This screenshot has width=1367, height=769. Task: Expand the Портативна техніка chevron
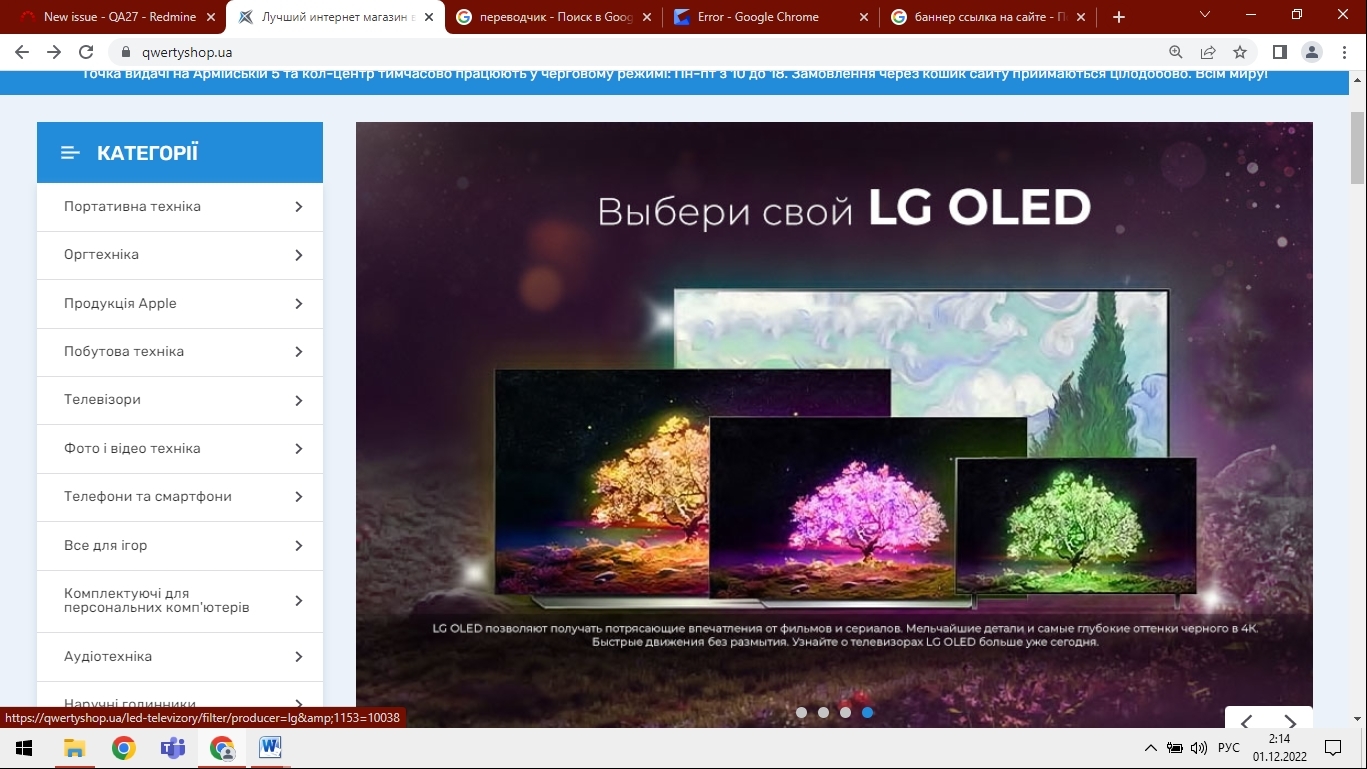pyautogui.click(x=298, y=207)
